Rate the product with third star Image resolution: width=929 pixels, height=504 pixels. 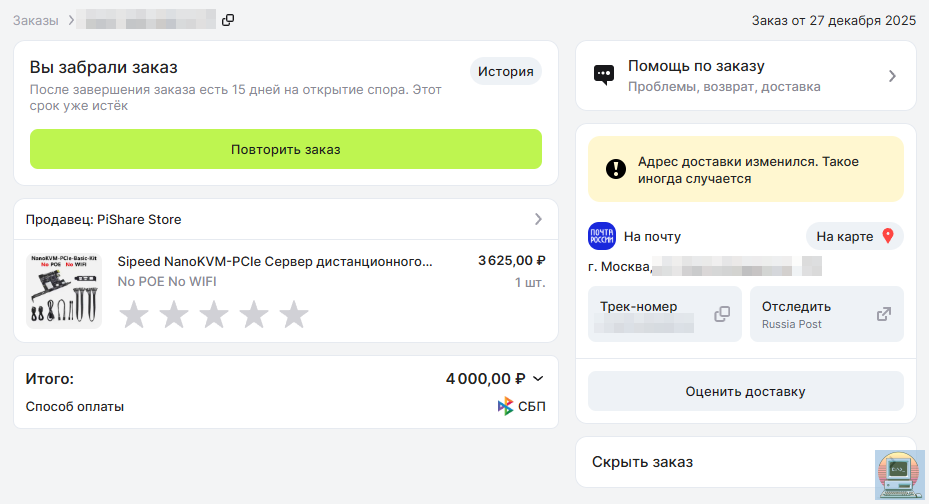214,315
